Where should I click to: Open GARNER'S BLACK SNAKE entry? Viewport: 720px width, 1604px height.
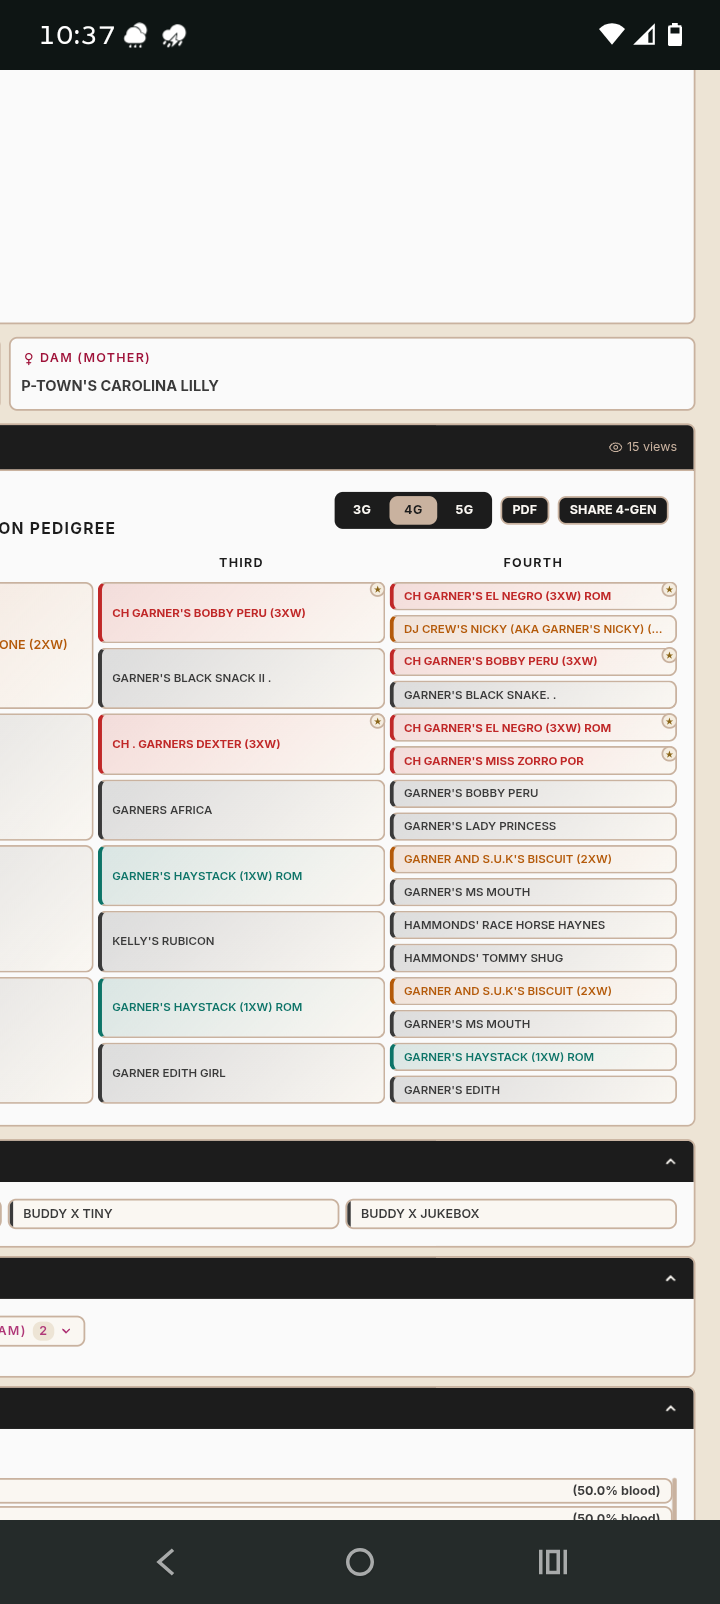coord(533,695)
